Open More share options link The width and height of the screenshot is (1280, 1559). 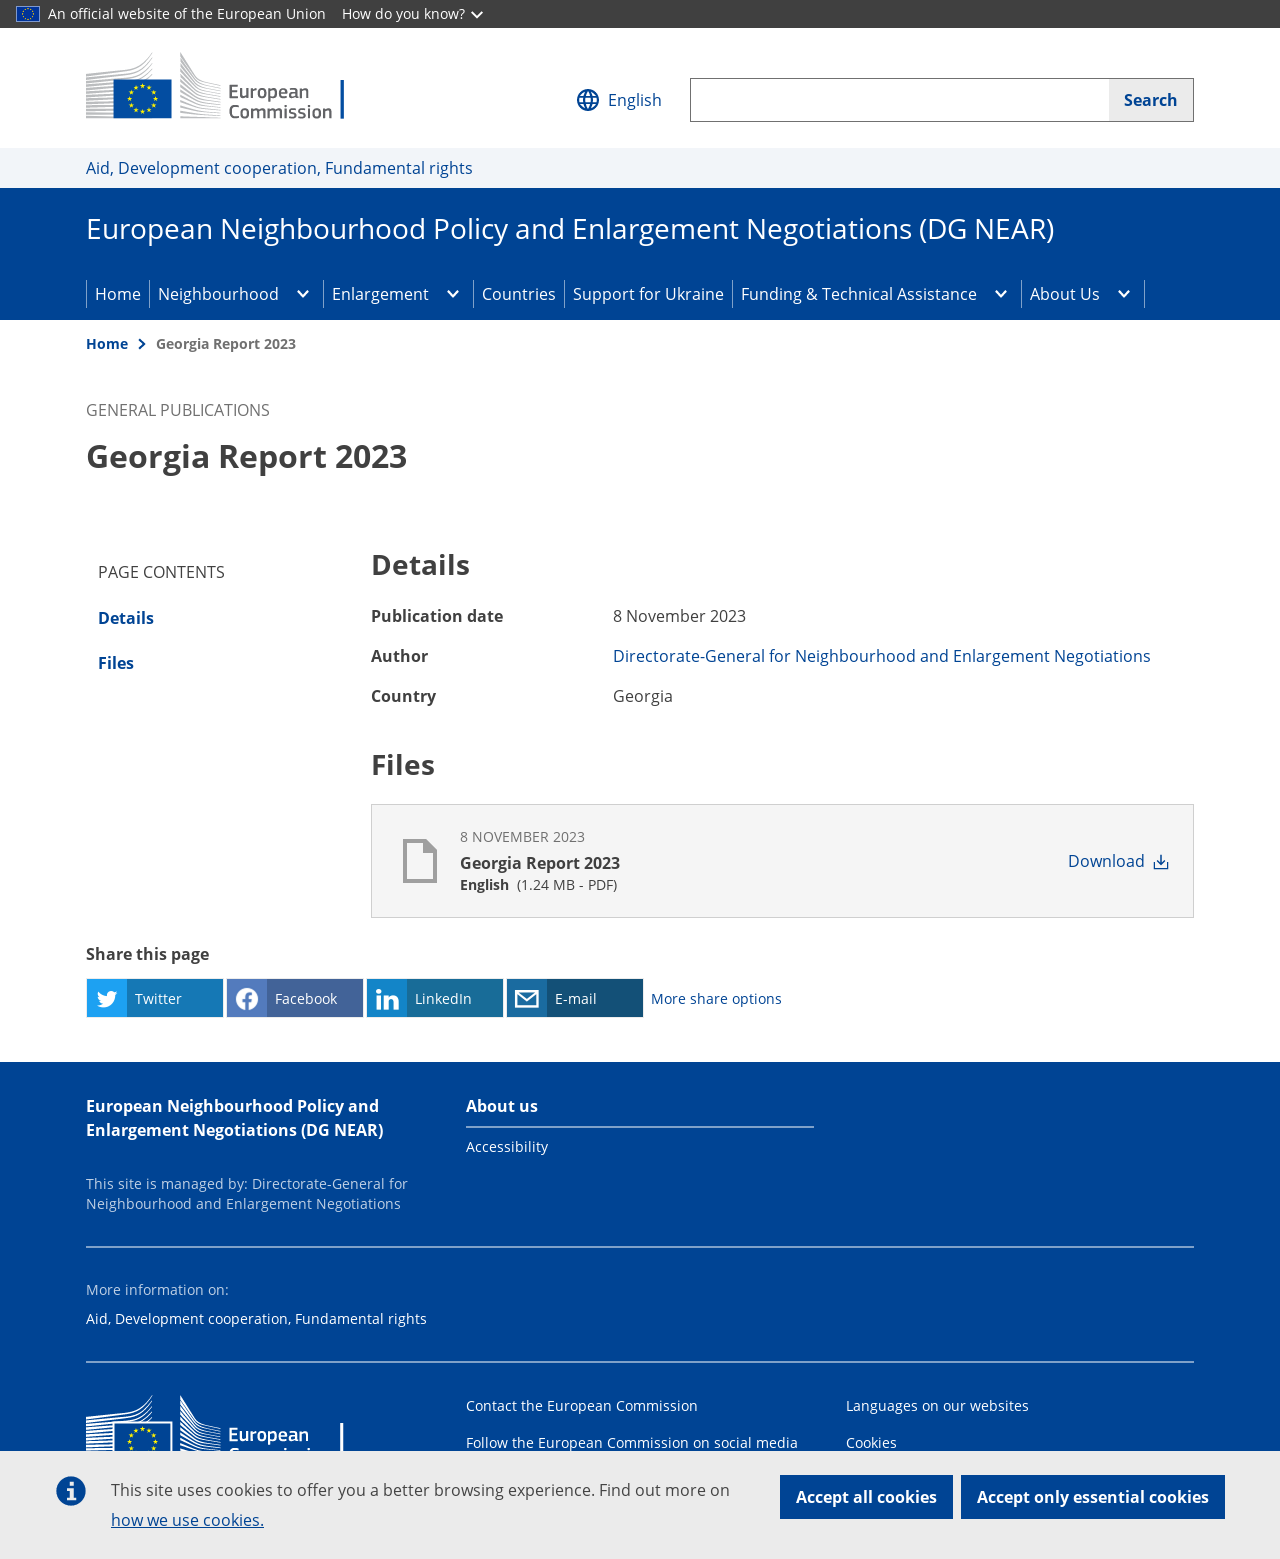[x=716, y=999]
